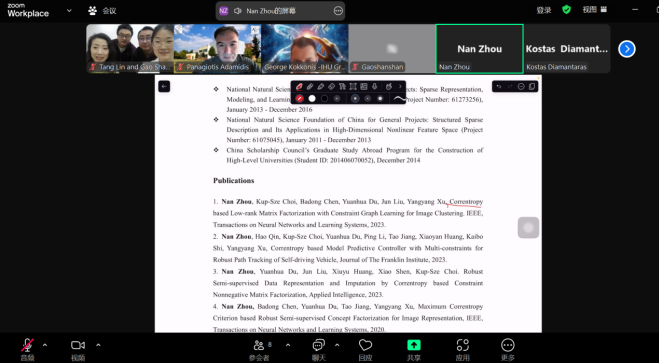Screen dimensions: 659x363
Task: Open the pages icon in document toolbar
Action: point(532,87)
